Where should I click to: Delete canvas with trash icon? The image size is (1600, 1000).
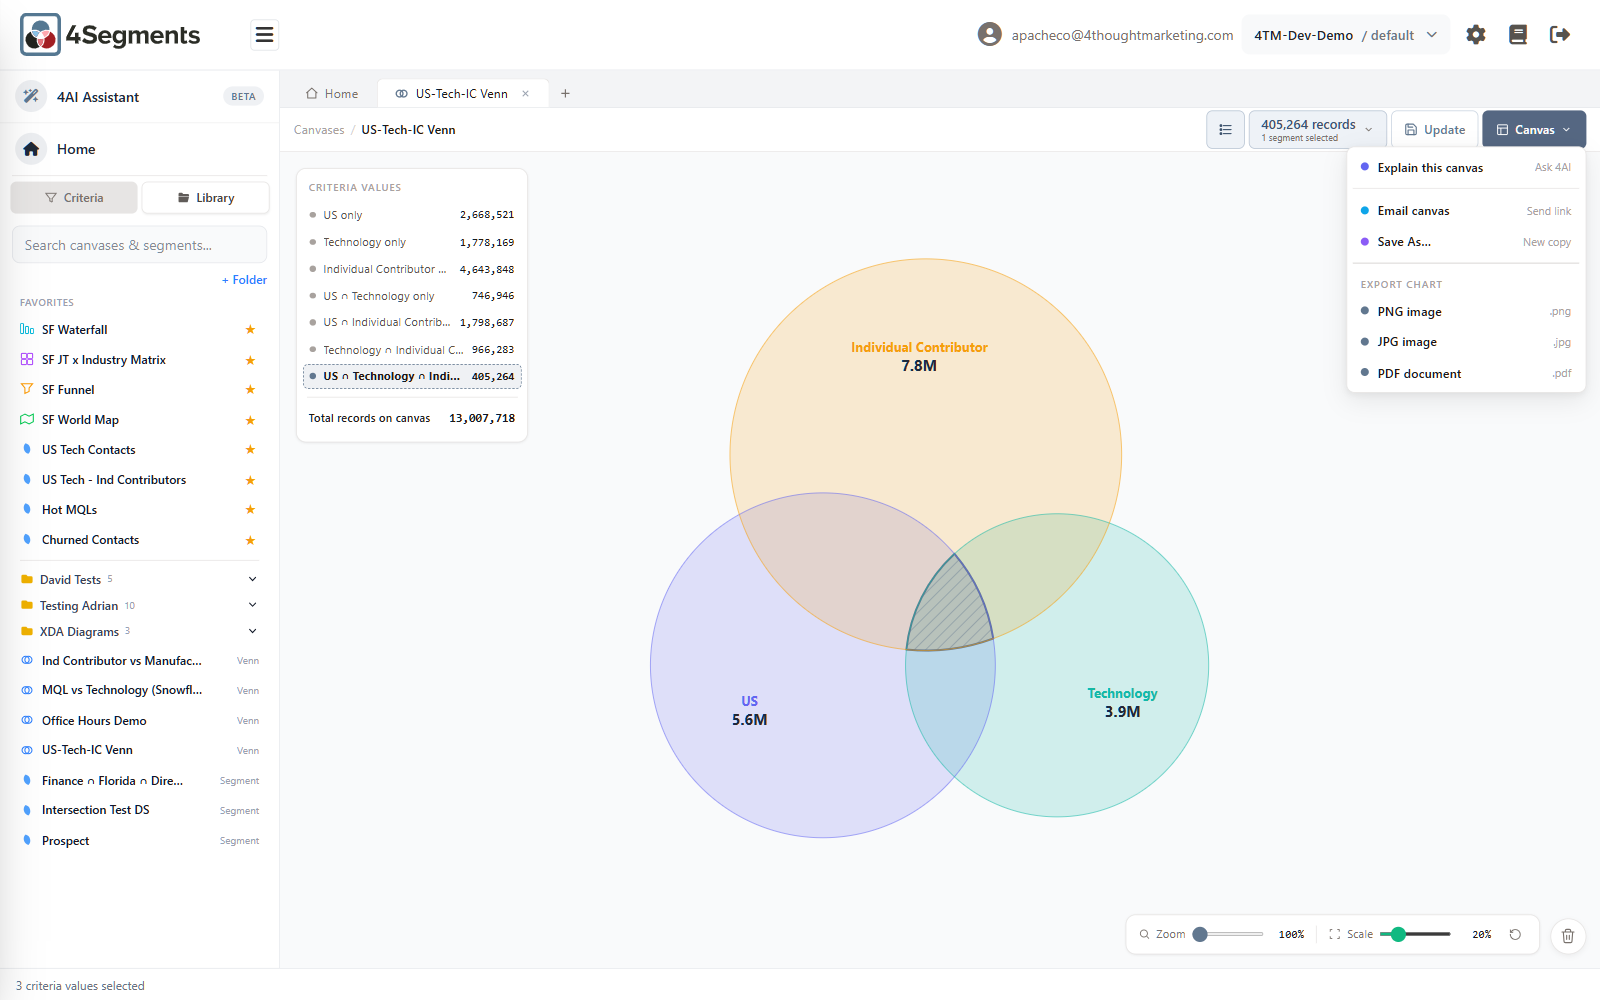click(x=1567, y=936)
